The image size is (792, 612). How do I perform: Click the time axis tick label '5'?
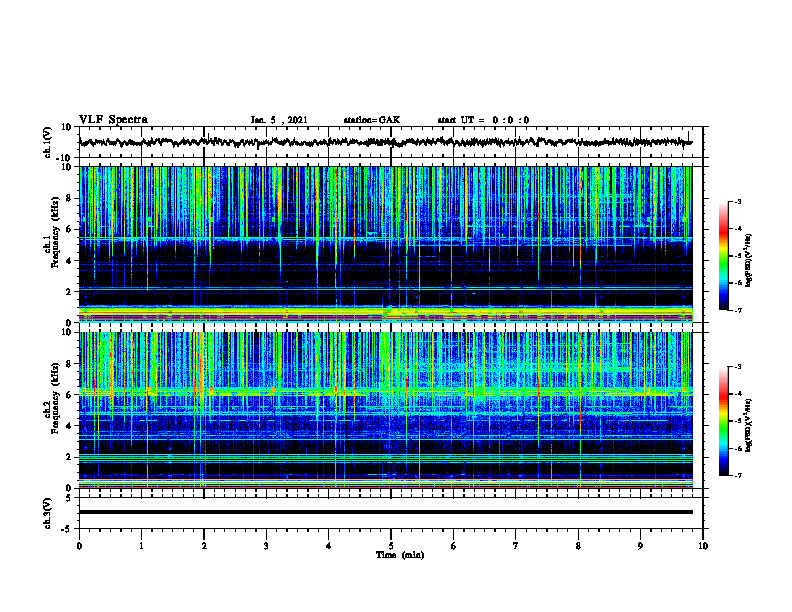pos(391,546)
